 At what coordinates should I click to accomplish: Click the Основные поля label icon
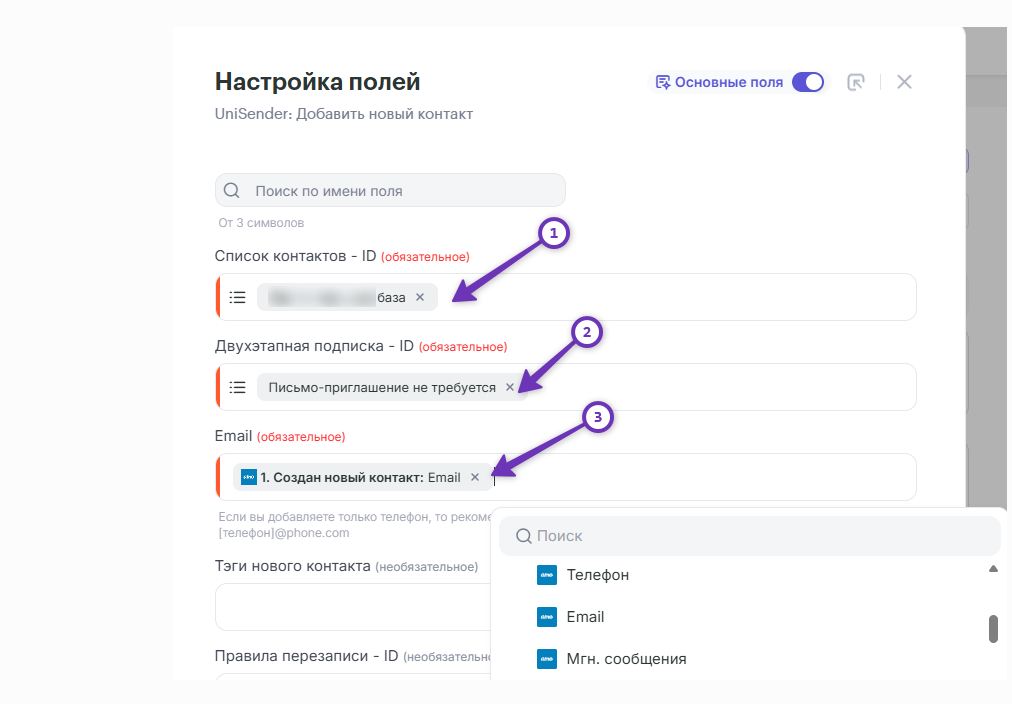pos(663,82)
